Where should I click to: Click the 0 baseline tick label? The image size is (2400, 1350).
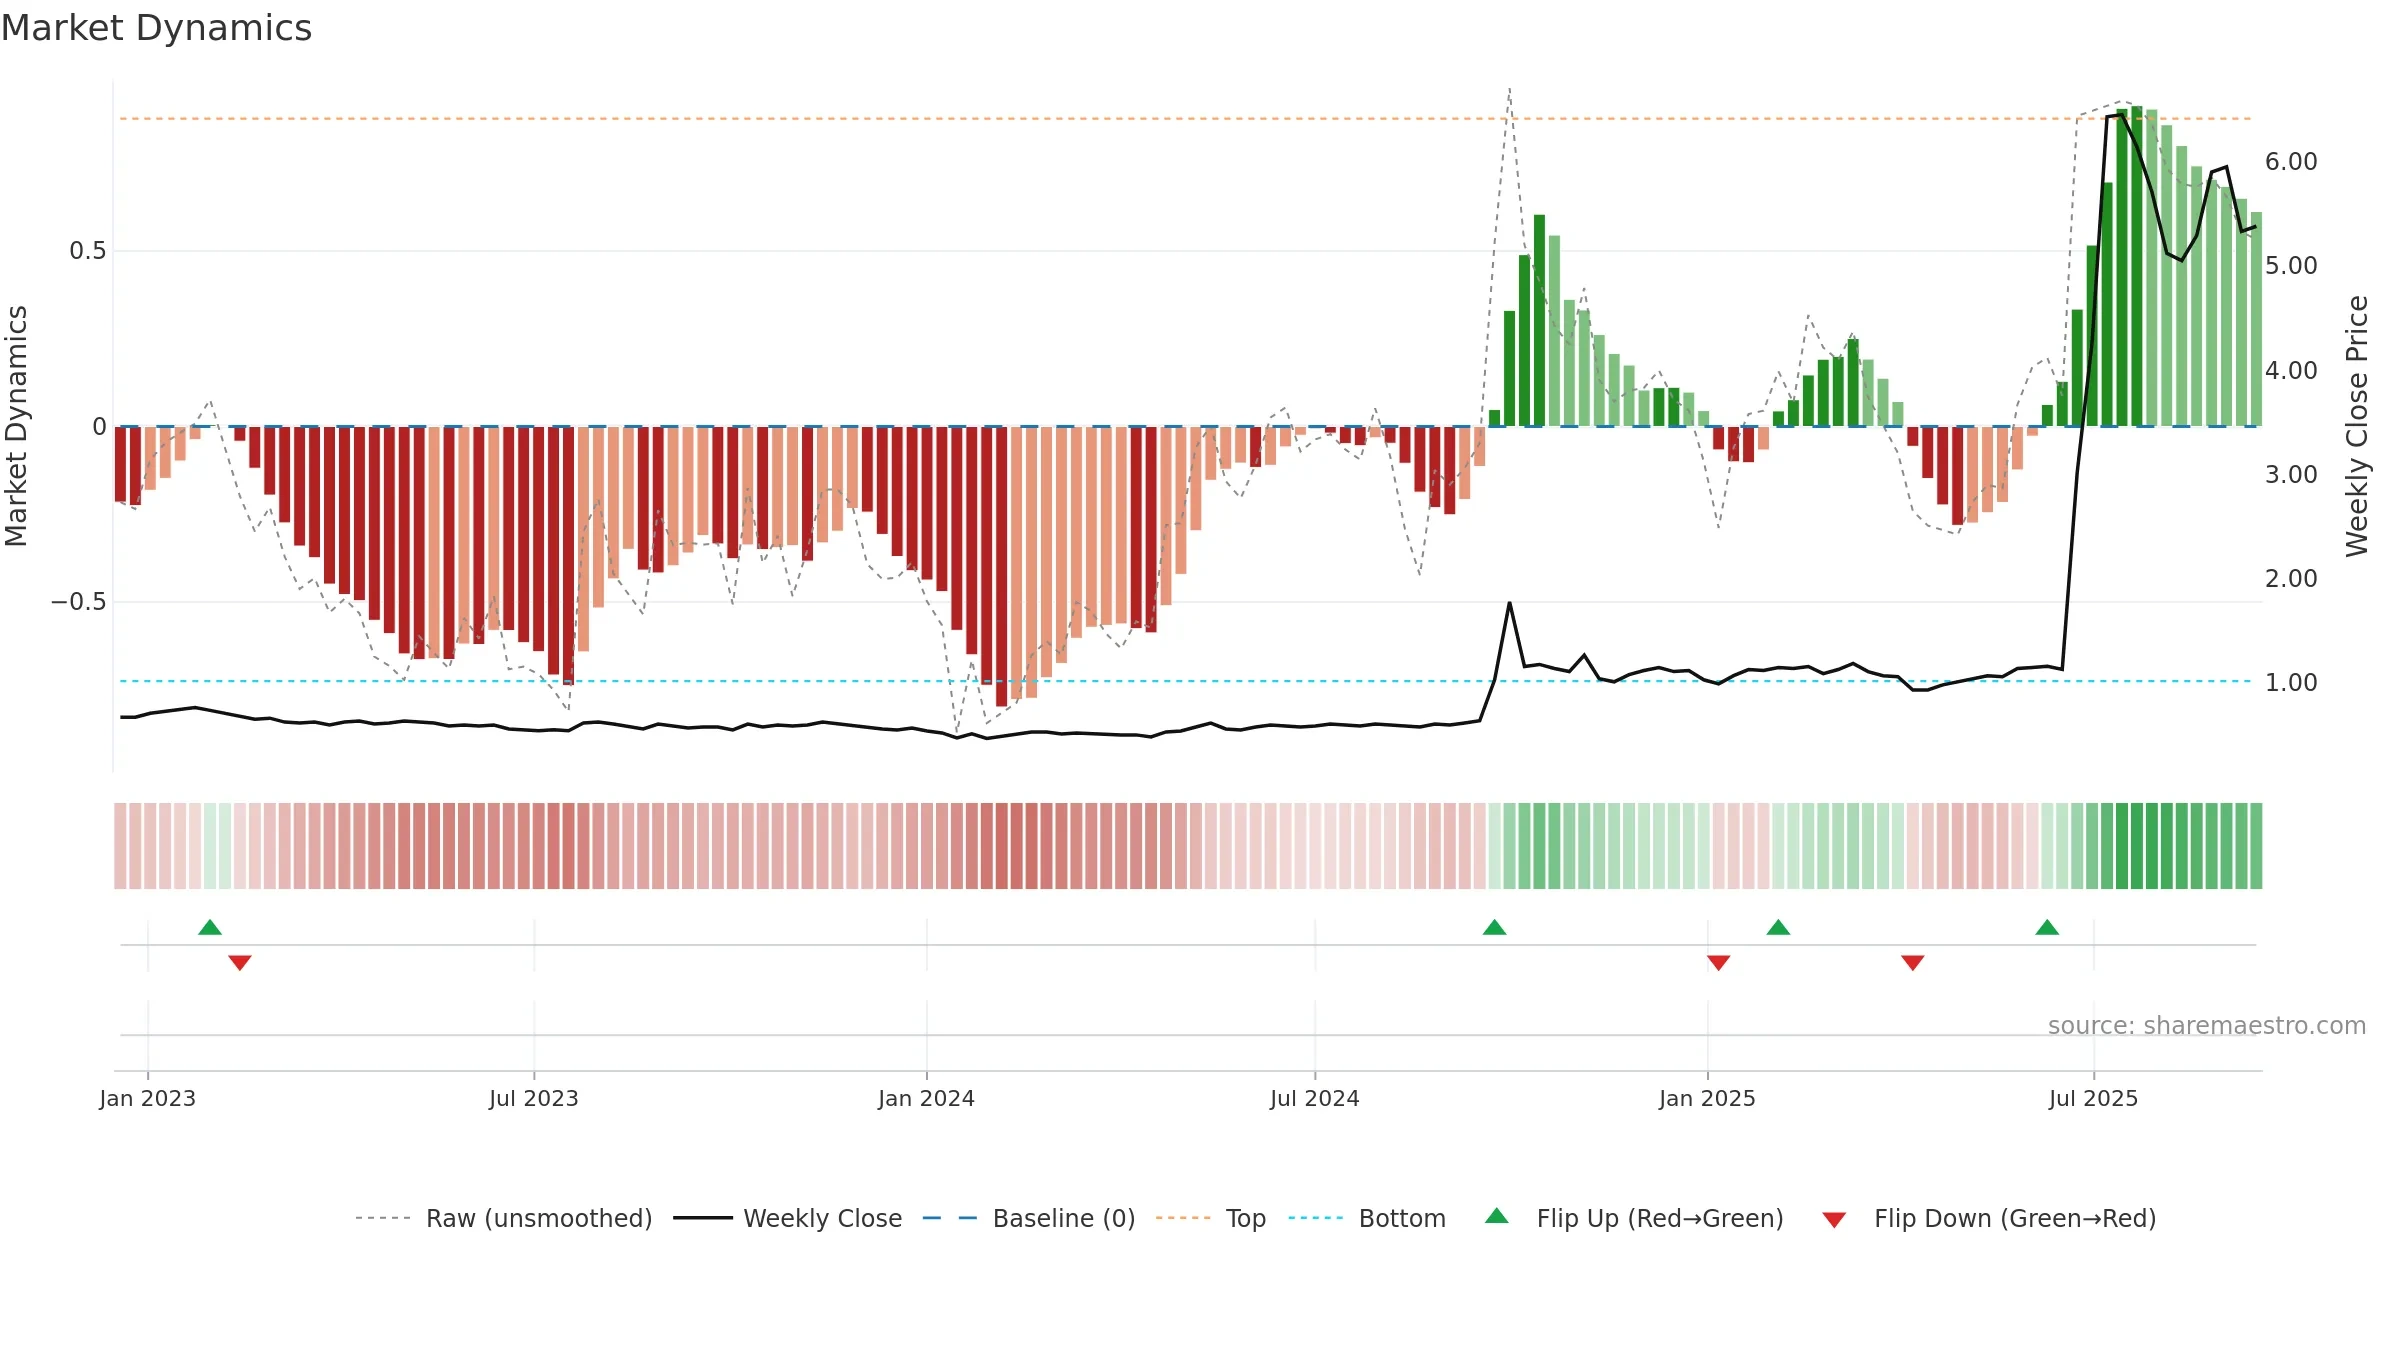tap(99, 427)
